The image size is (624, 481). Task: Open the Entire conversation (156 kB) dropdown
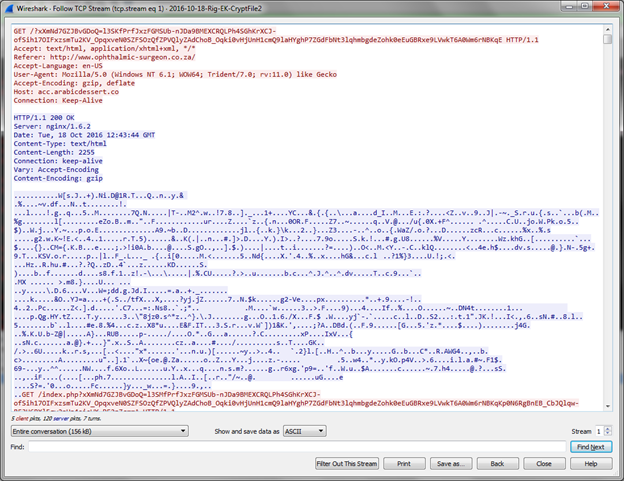(99, 431)
